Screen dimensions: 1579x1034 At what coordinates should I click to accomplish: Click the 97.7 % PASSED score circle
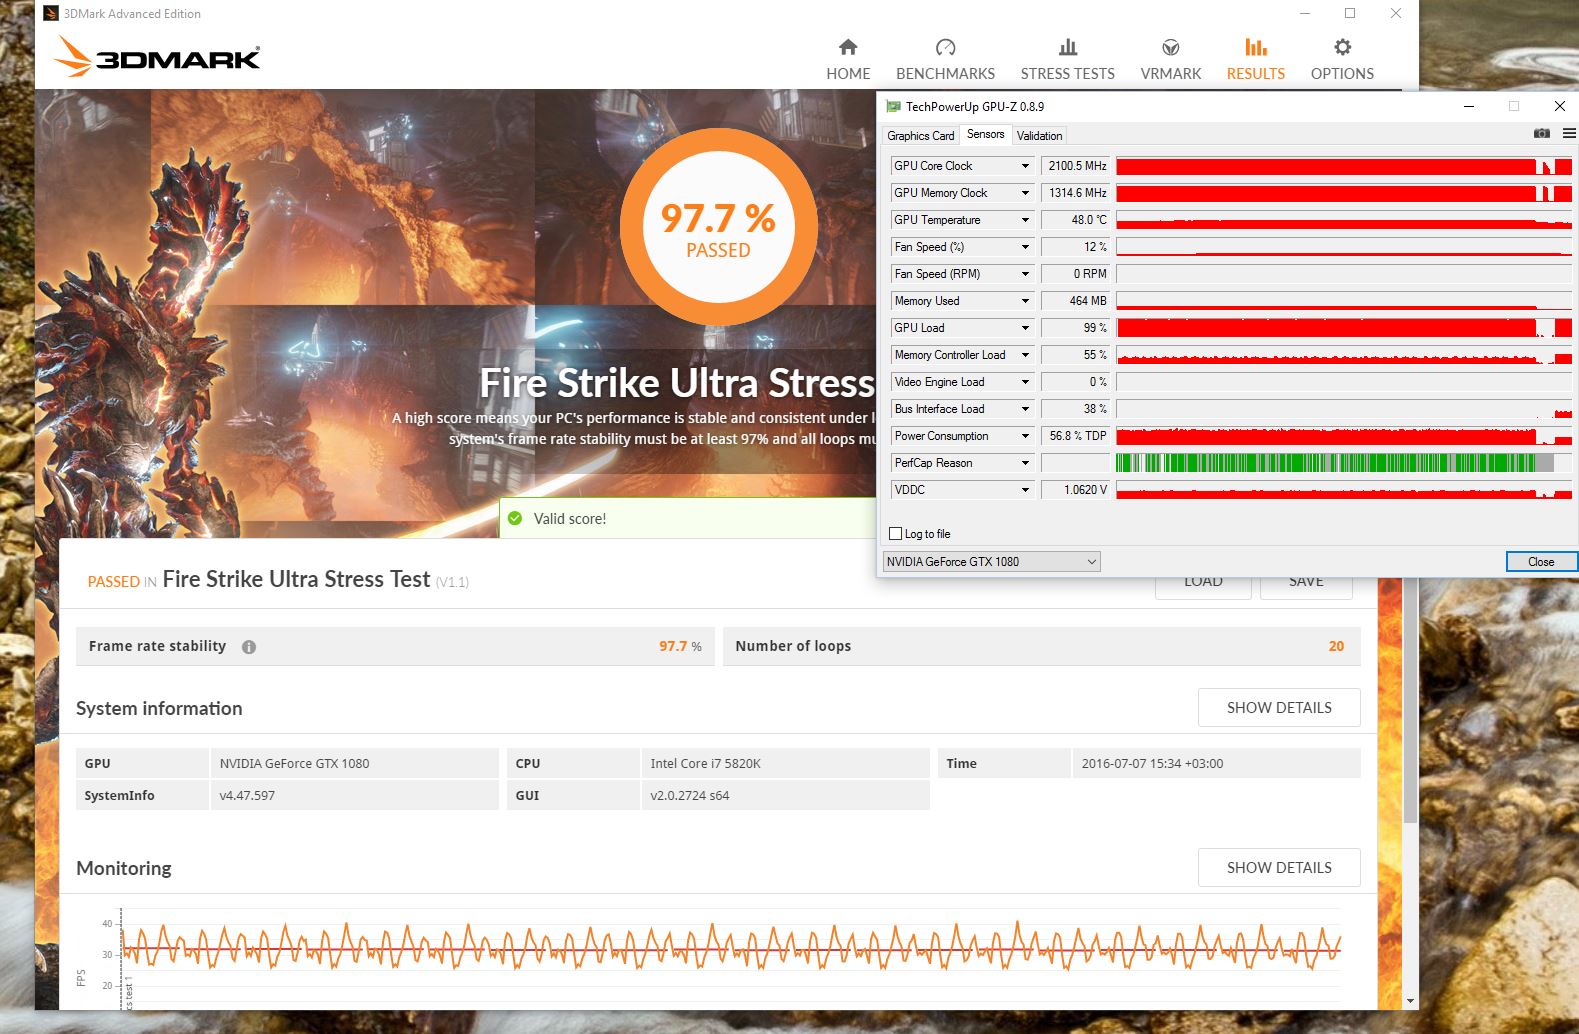[x=718, y=228]
